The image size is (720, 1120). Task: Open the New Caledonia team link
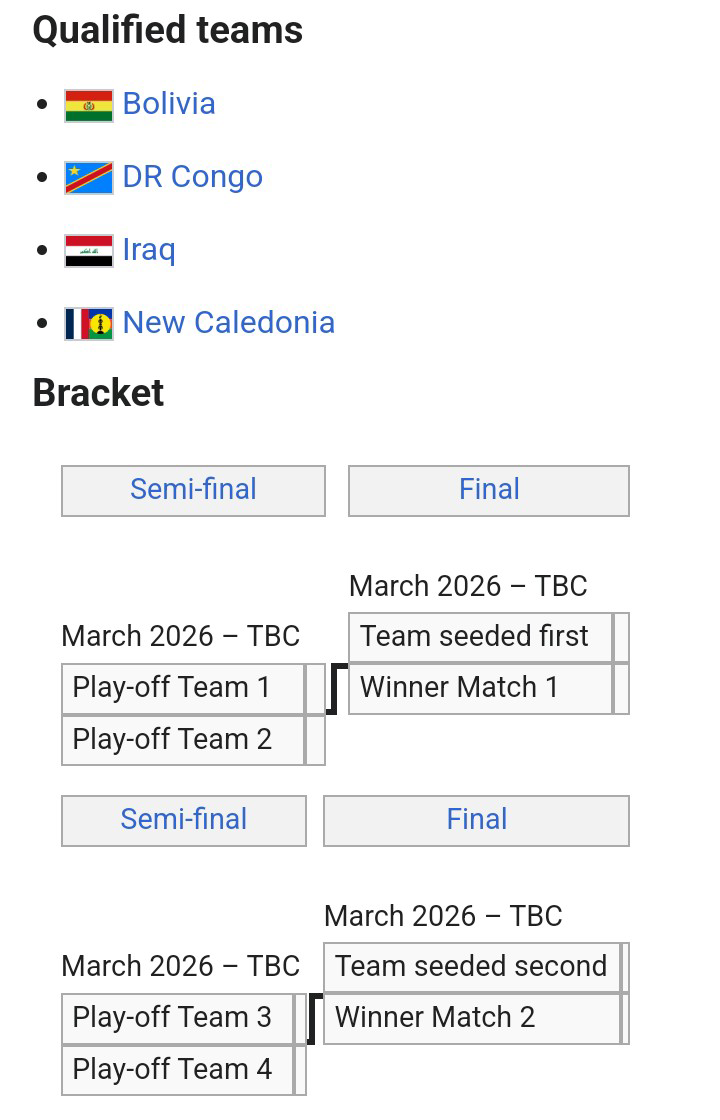229,323
